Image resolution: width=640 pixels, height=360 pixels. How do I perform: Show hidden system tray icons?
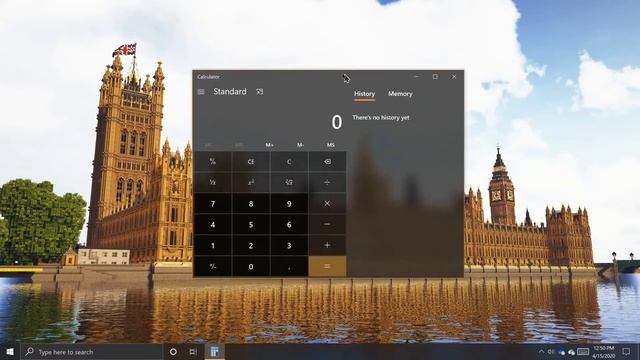point(541,351)
